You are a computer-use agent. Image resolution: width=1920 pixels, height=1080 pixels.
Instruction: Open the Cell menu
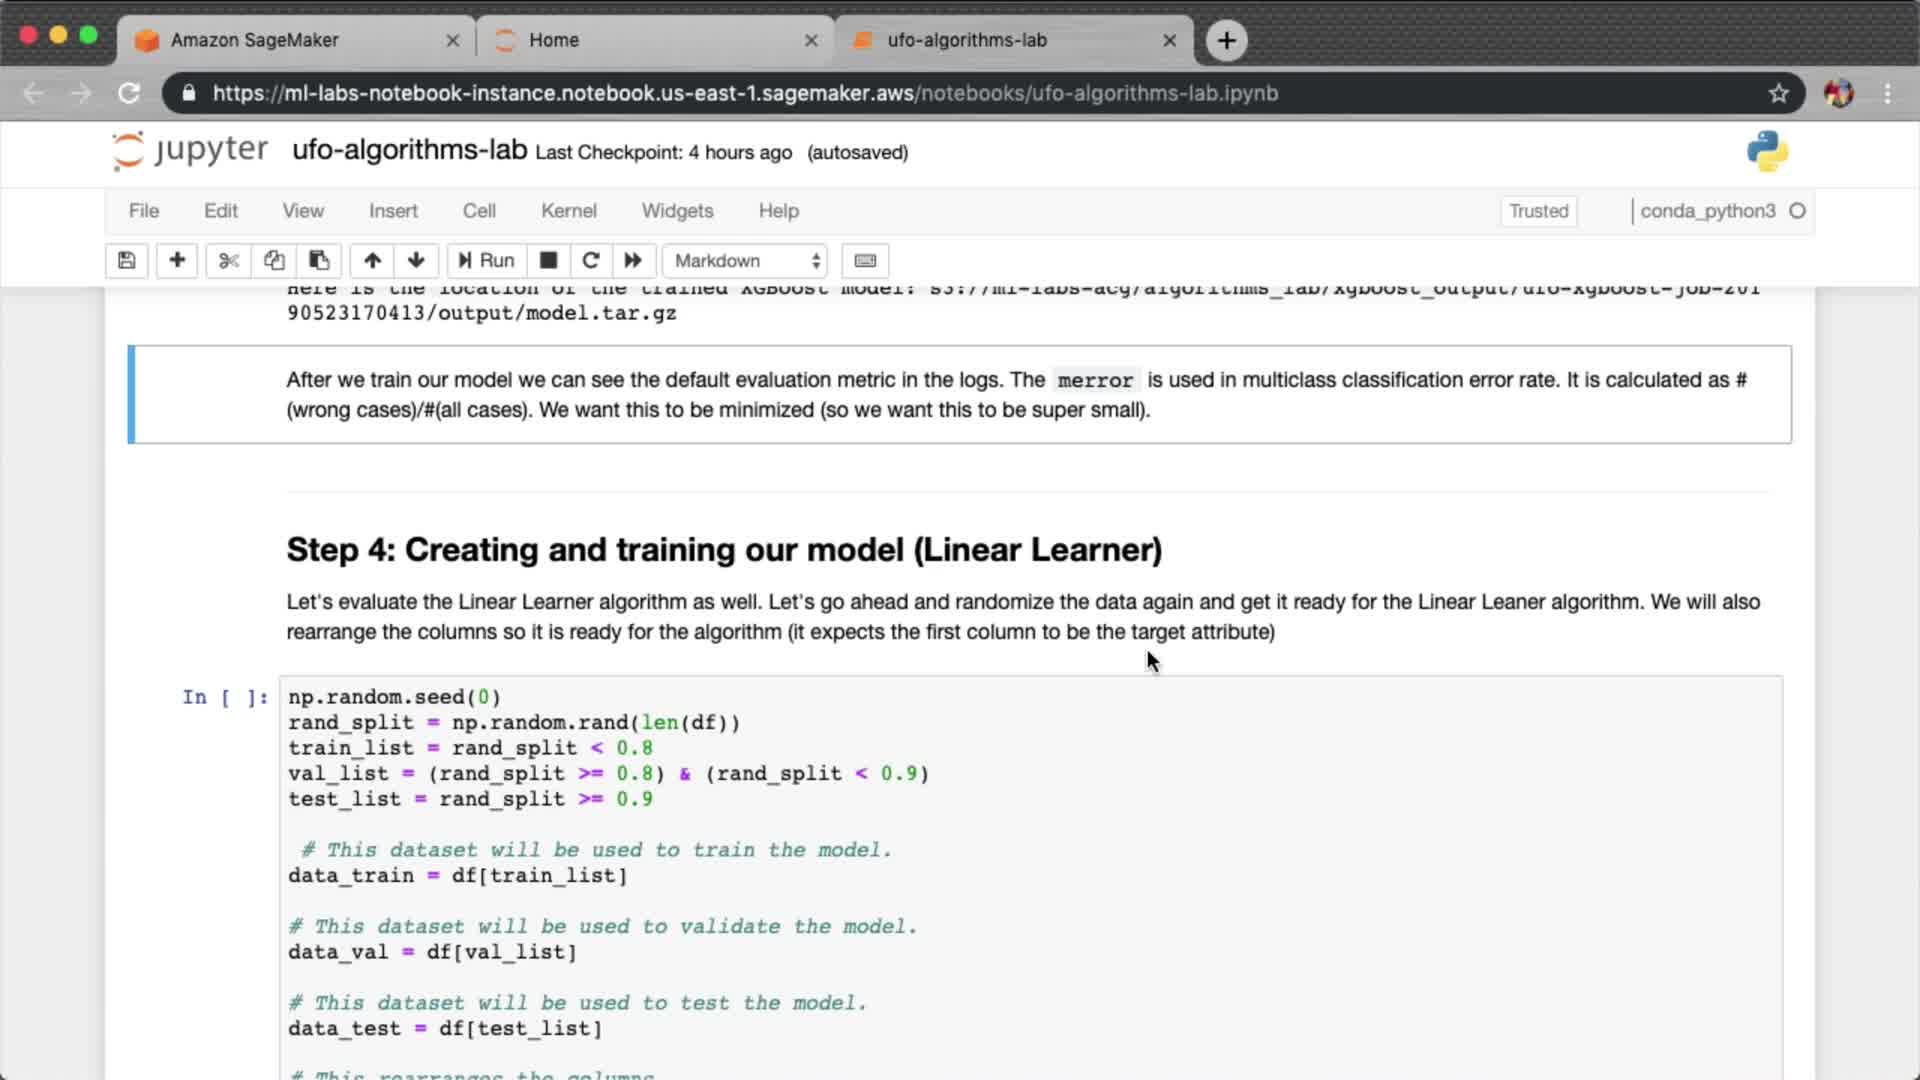pos(479,211)
